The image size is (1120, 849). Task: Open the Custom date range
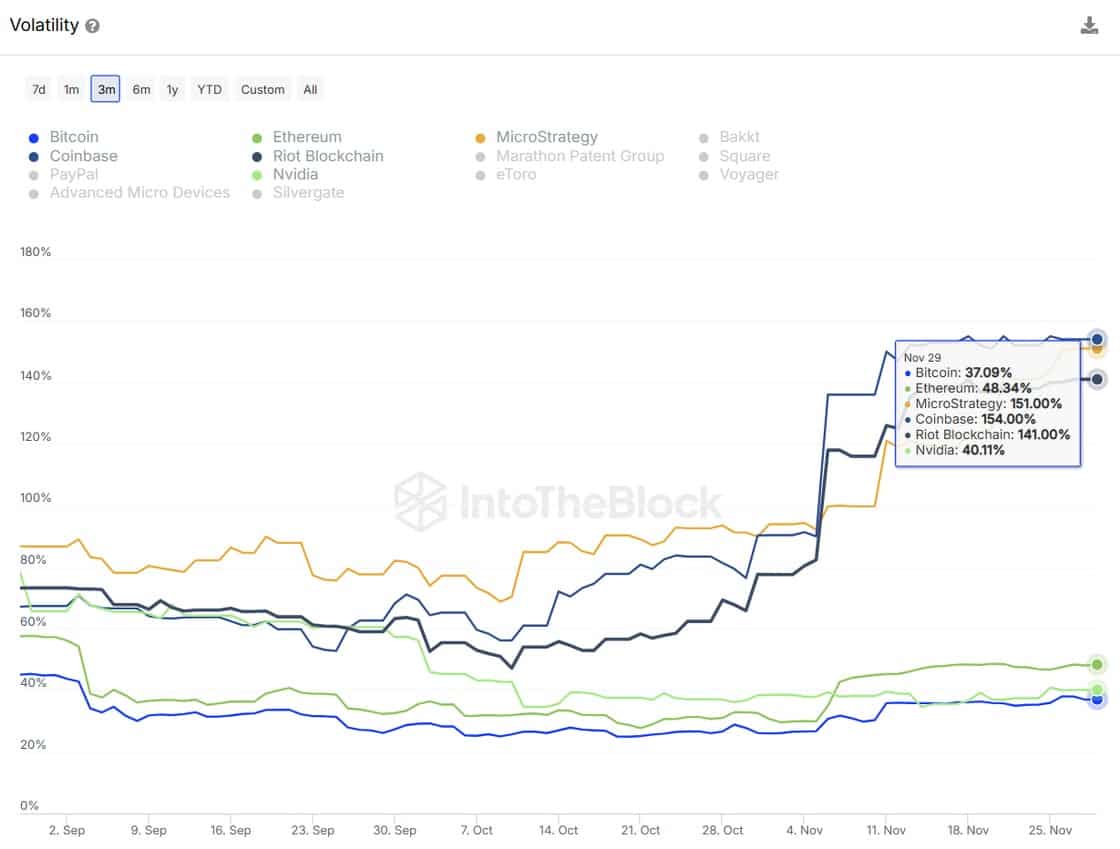[262, 89]
